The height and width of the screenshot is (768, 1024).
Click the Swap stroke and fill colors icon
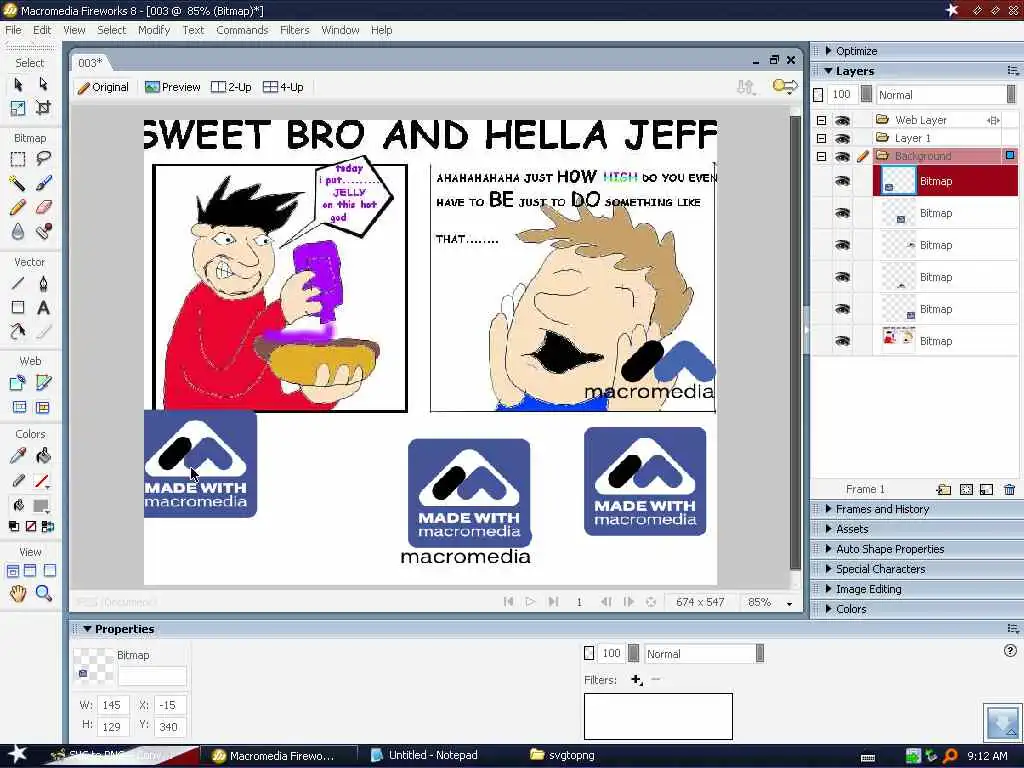[x=48, y=526]
